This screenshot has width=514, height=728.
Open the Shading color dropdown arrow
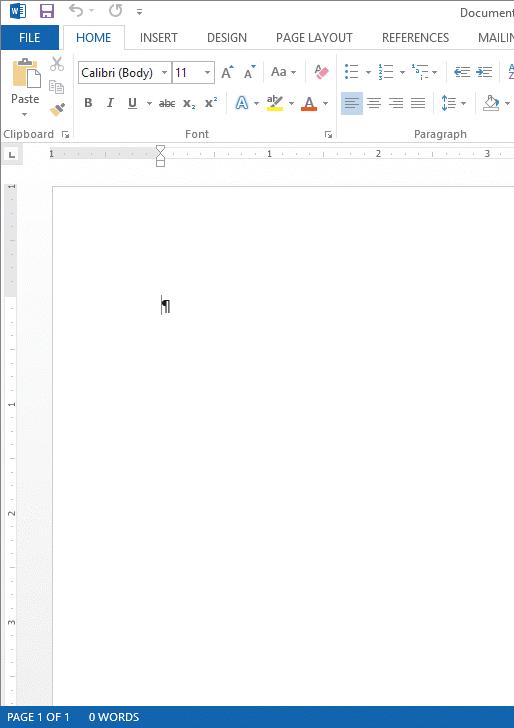(507, 103)
